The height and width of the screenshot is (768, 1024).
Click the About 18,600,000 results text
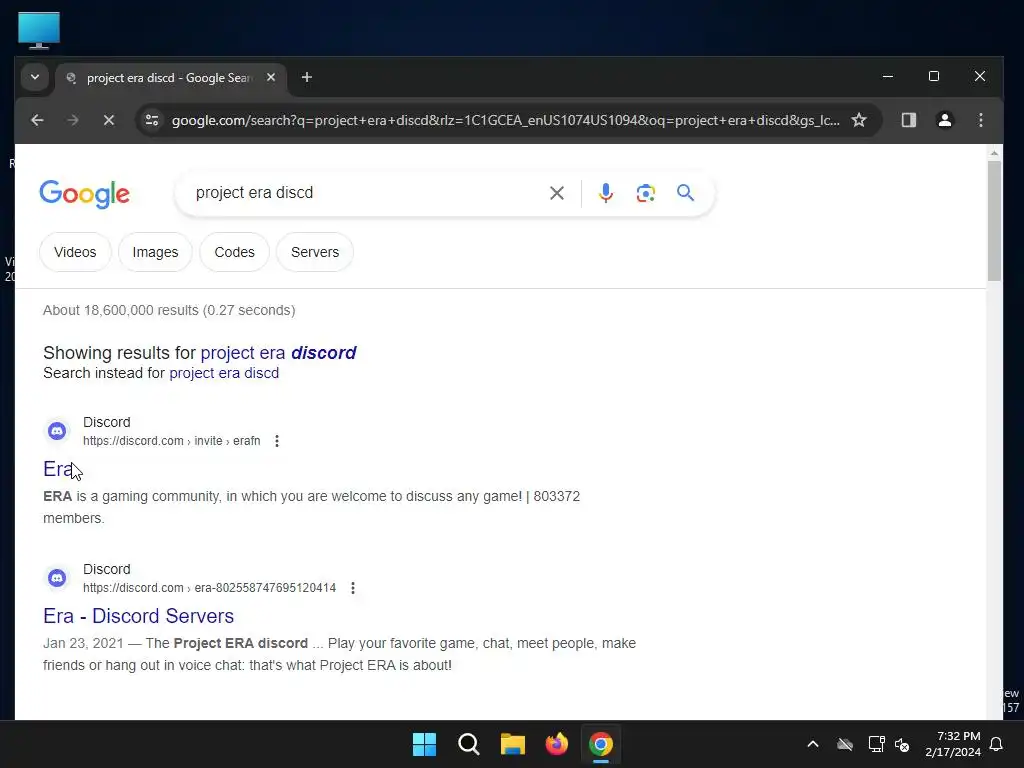(x=169, y=310)
